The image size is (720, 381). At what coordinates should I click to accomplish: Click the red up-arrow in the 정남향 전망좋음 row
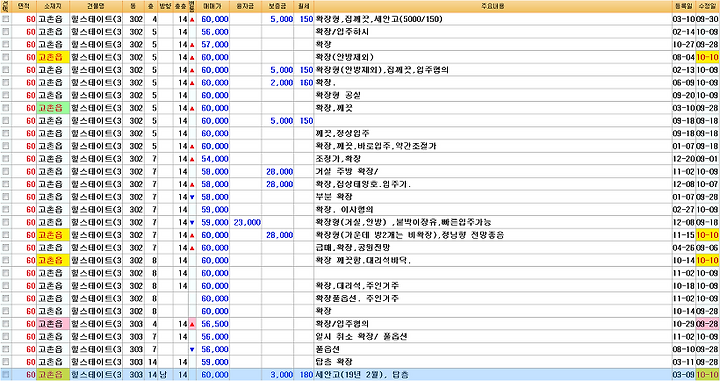[x=192, y=235]
